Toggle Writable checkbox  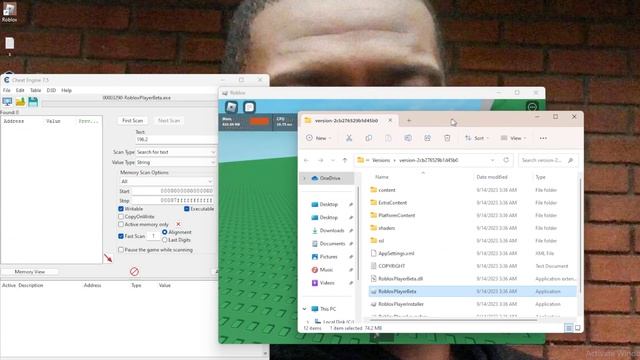(x=121, y=209)
